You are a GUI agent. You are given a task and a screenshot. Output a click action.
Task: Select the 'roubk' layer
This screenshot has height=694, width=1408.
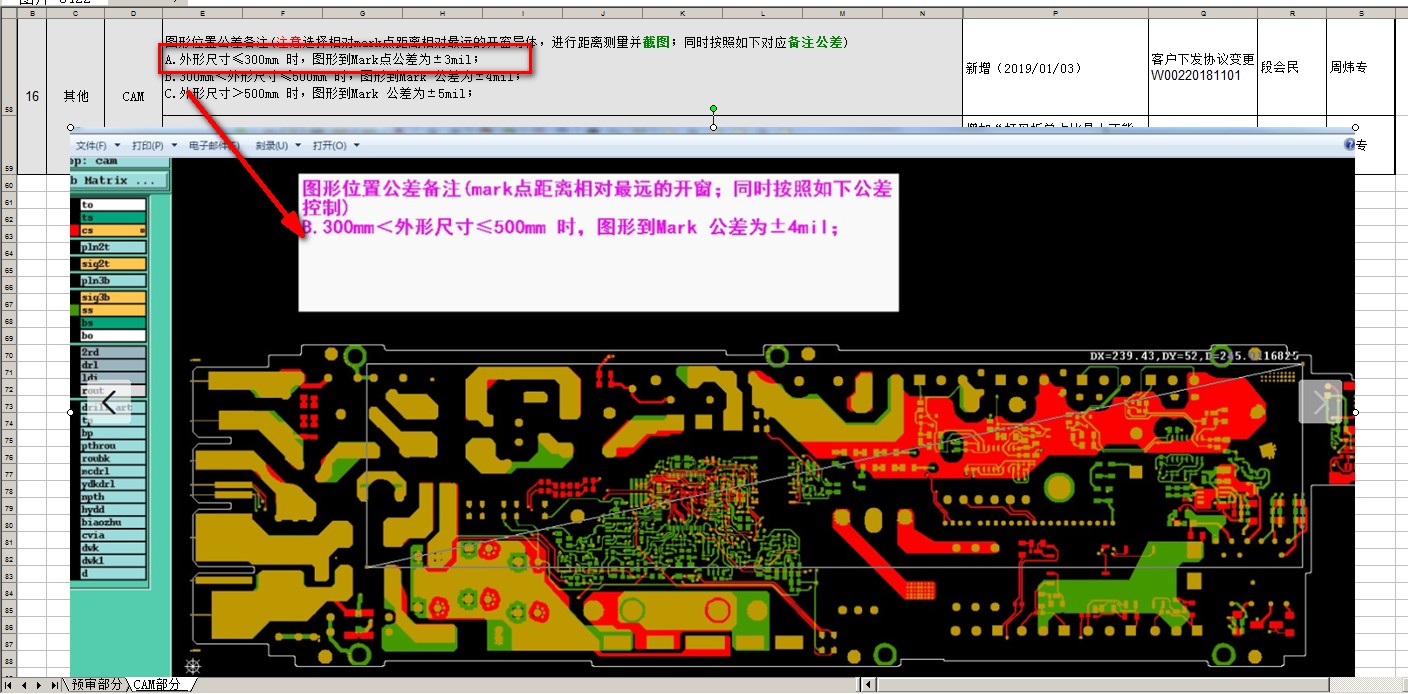[113, 459]
